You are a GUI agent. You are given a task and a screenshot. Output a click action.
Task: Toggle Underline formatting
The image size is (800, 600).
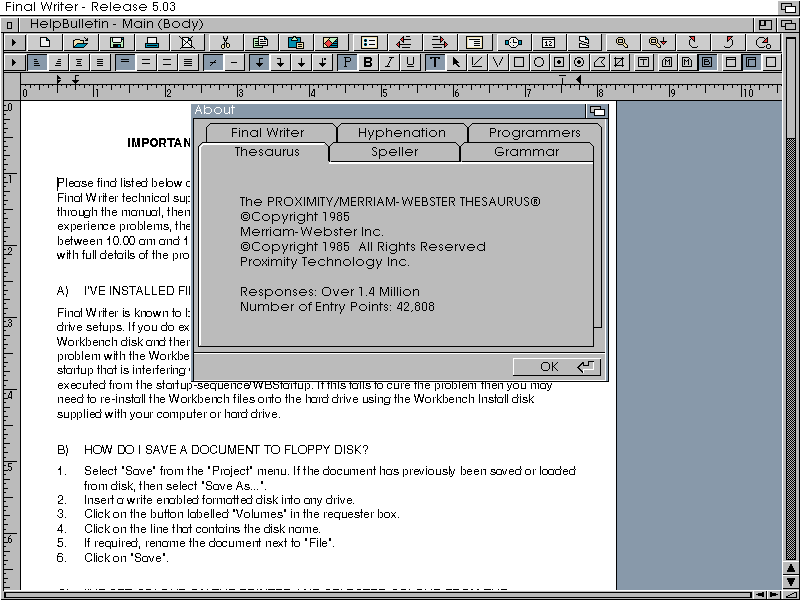pos(410,62)
